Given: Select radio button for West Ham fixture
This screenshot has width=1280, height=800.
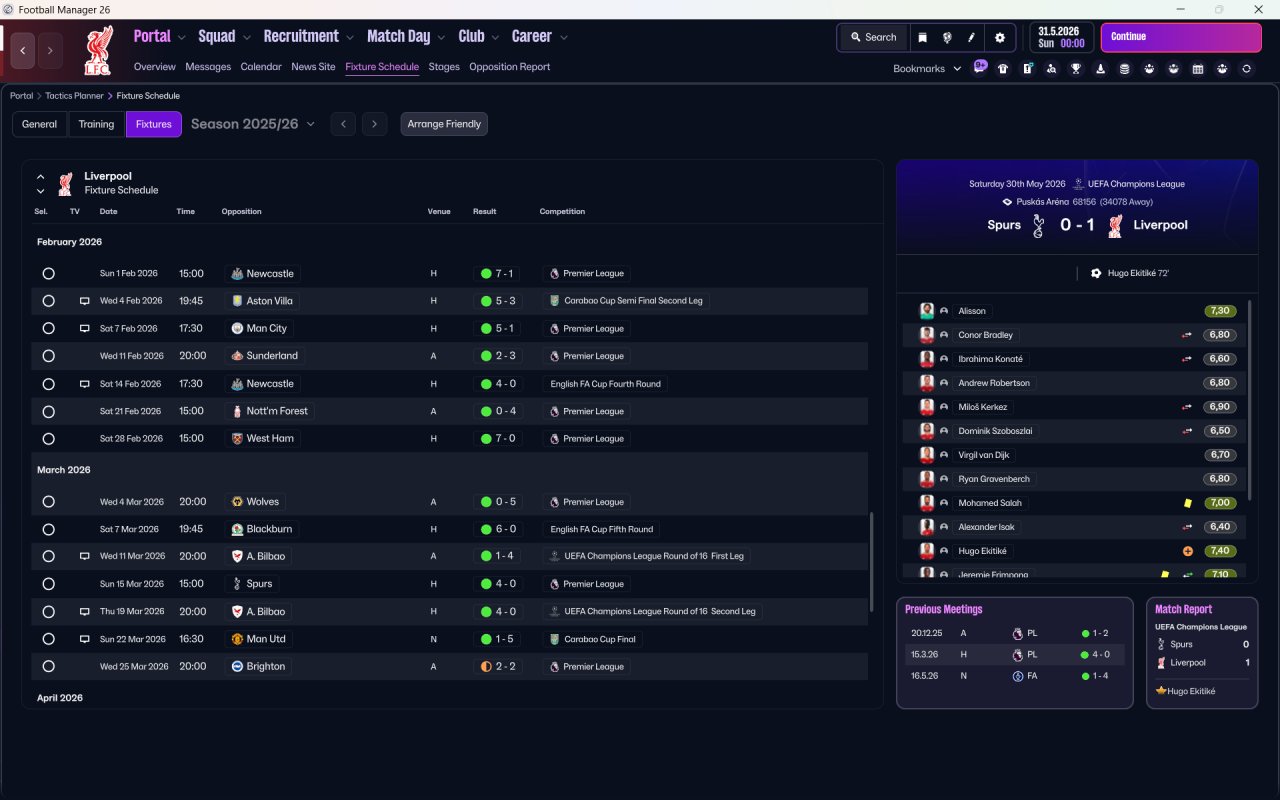Looking at the screenshot, I should click(48, 439).
